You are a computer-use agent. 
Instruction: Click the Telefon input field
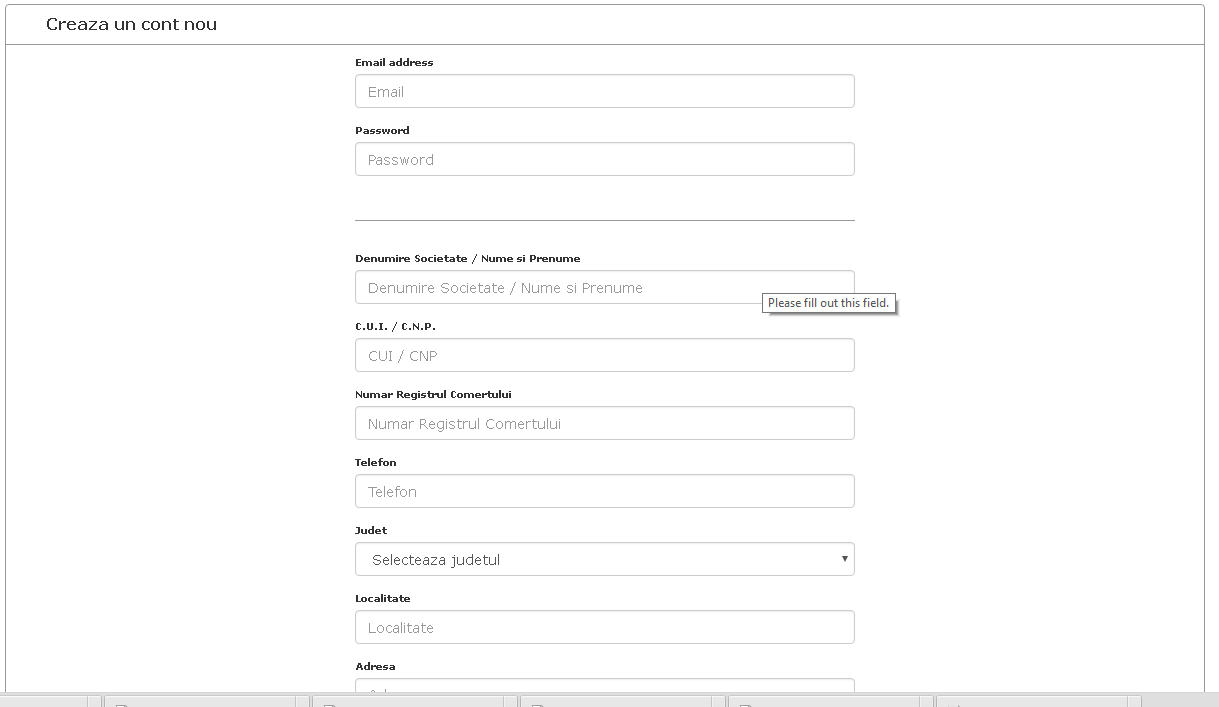pyautogui.click(x=604, y=491)
